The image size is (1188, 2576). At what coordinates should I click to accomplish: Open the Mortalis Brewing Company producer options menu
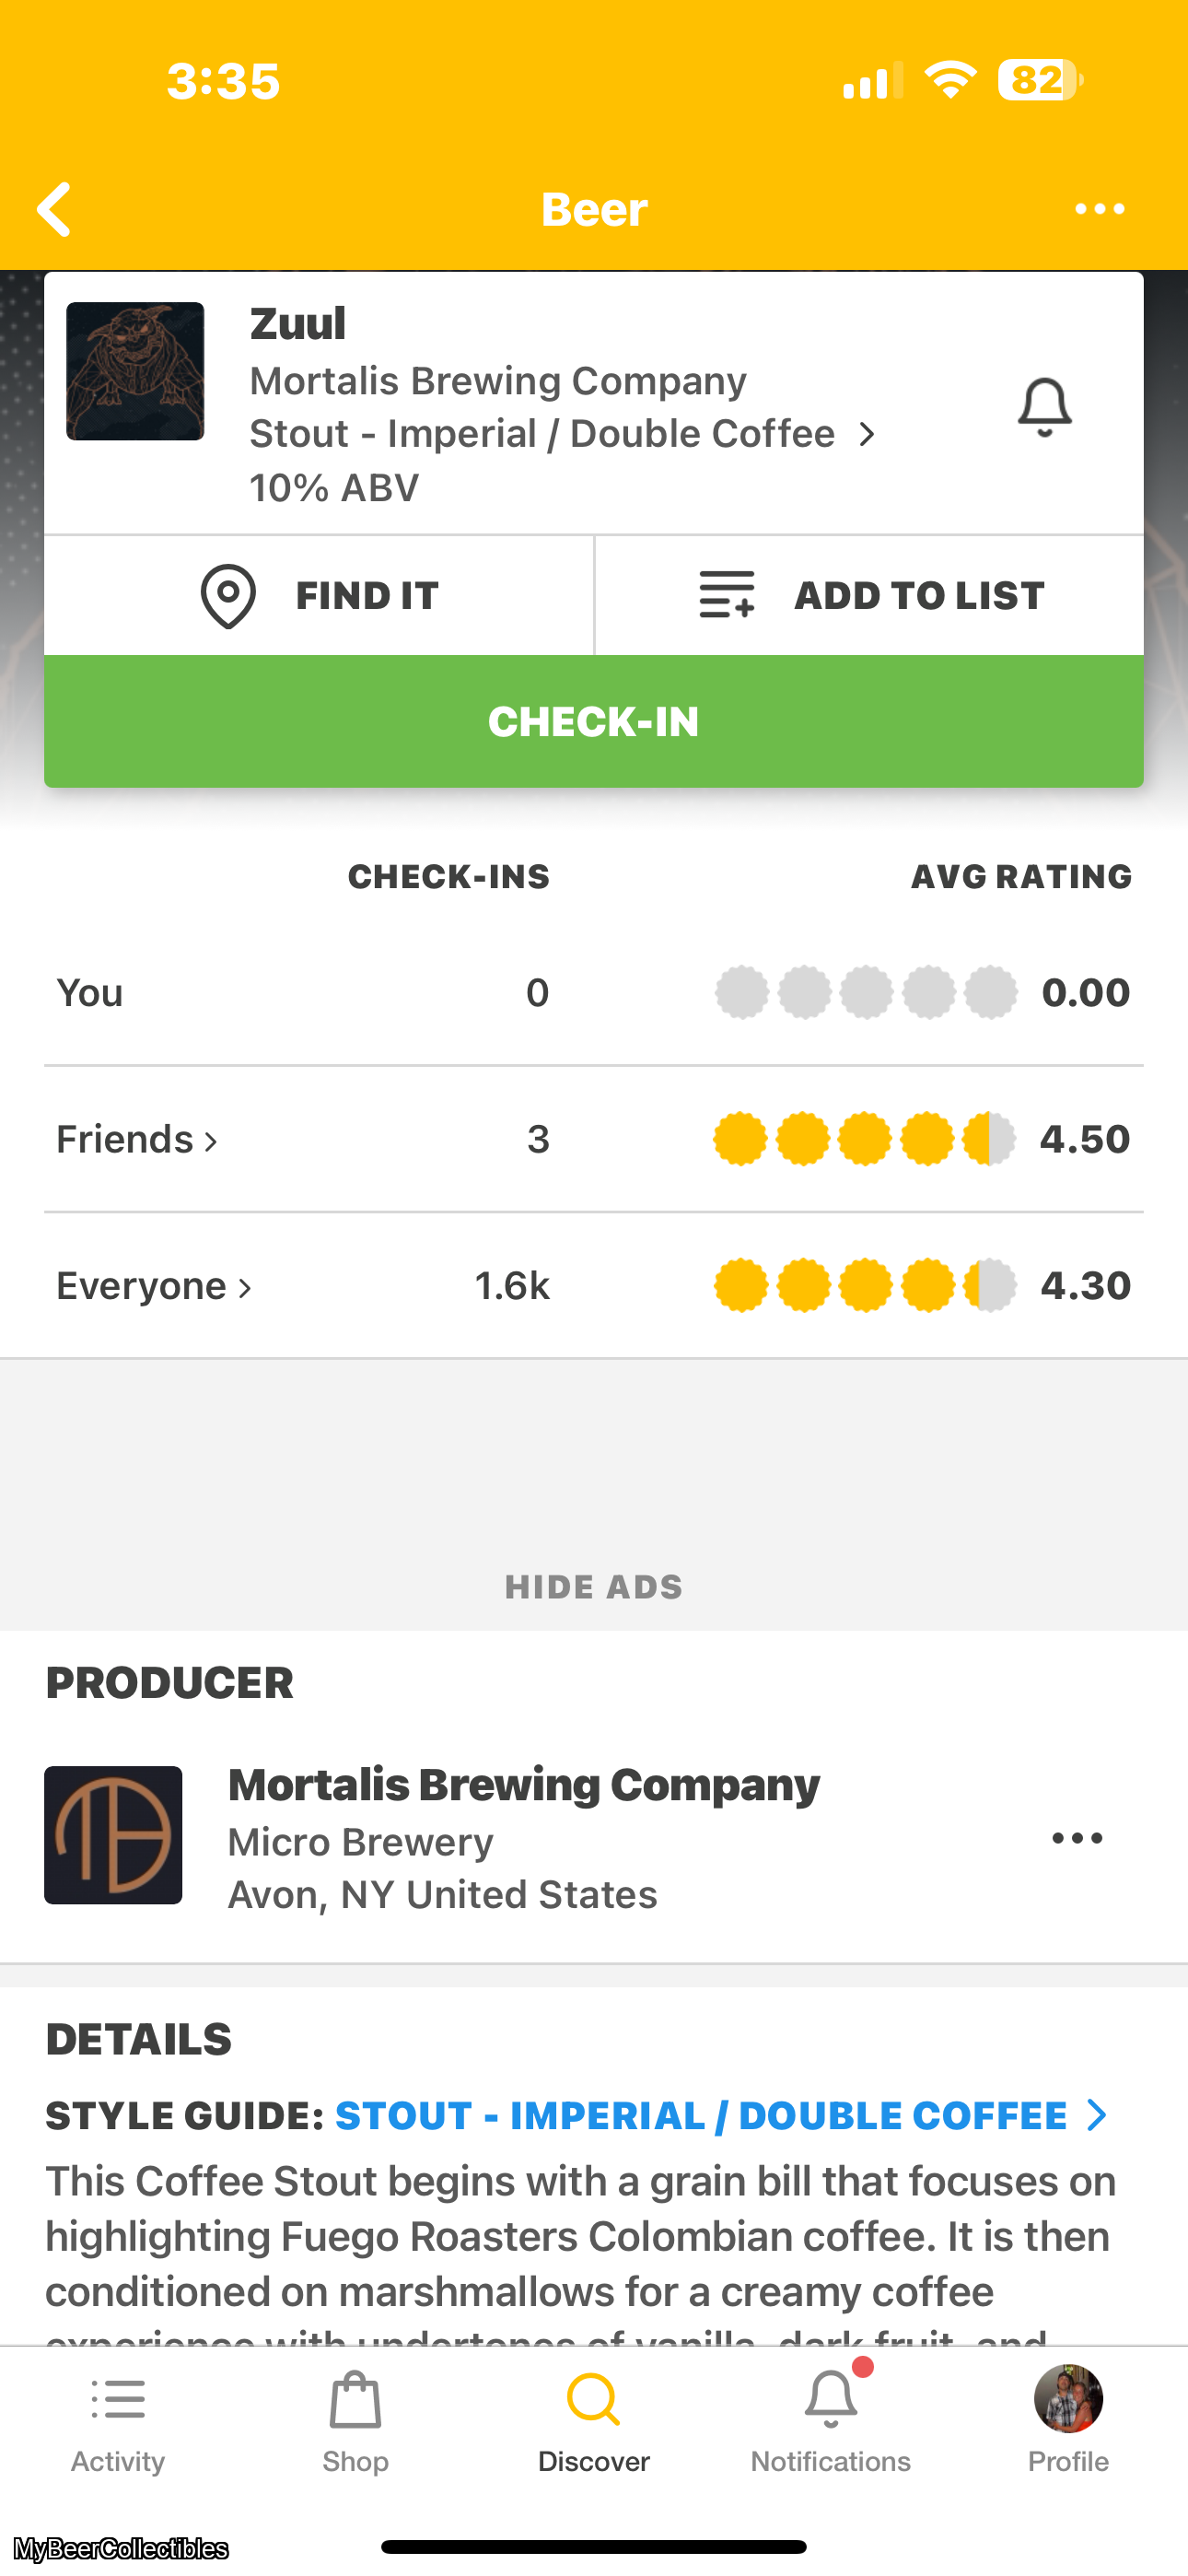[x=1077, y=1838]
